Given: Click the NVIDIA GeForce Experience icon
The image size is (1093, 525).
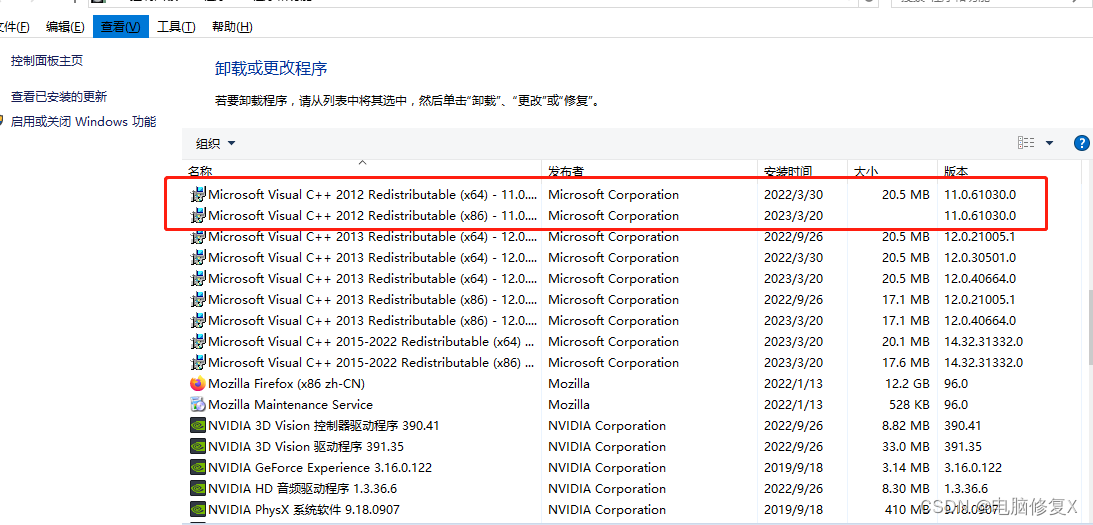Looking at the screenshot, I should click(x=198, y=467).
